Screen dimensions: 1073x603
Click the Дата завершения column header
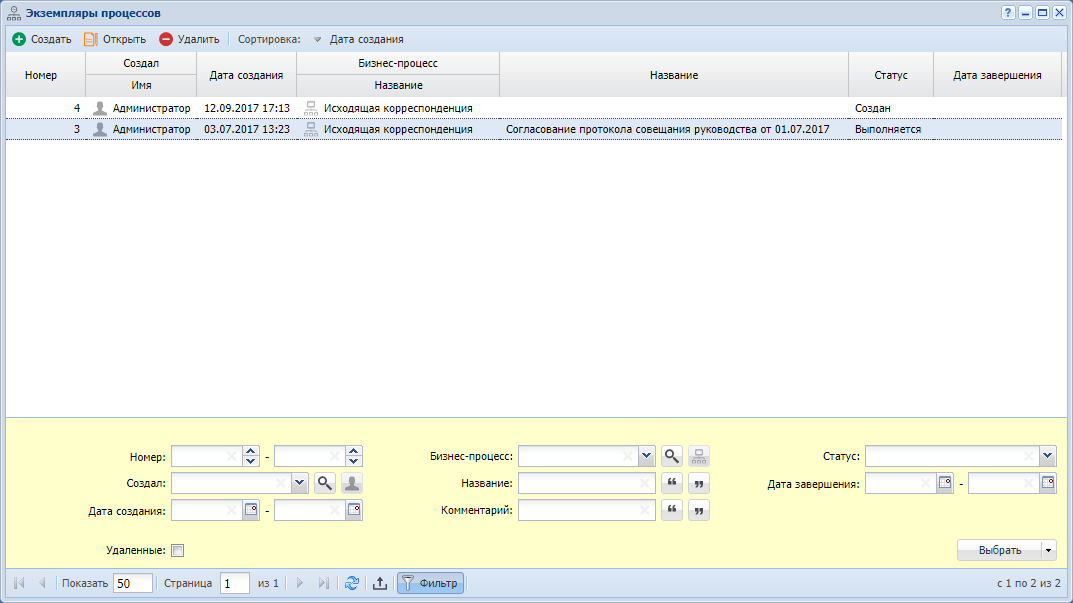[997, 75]
